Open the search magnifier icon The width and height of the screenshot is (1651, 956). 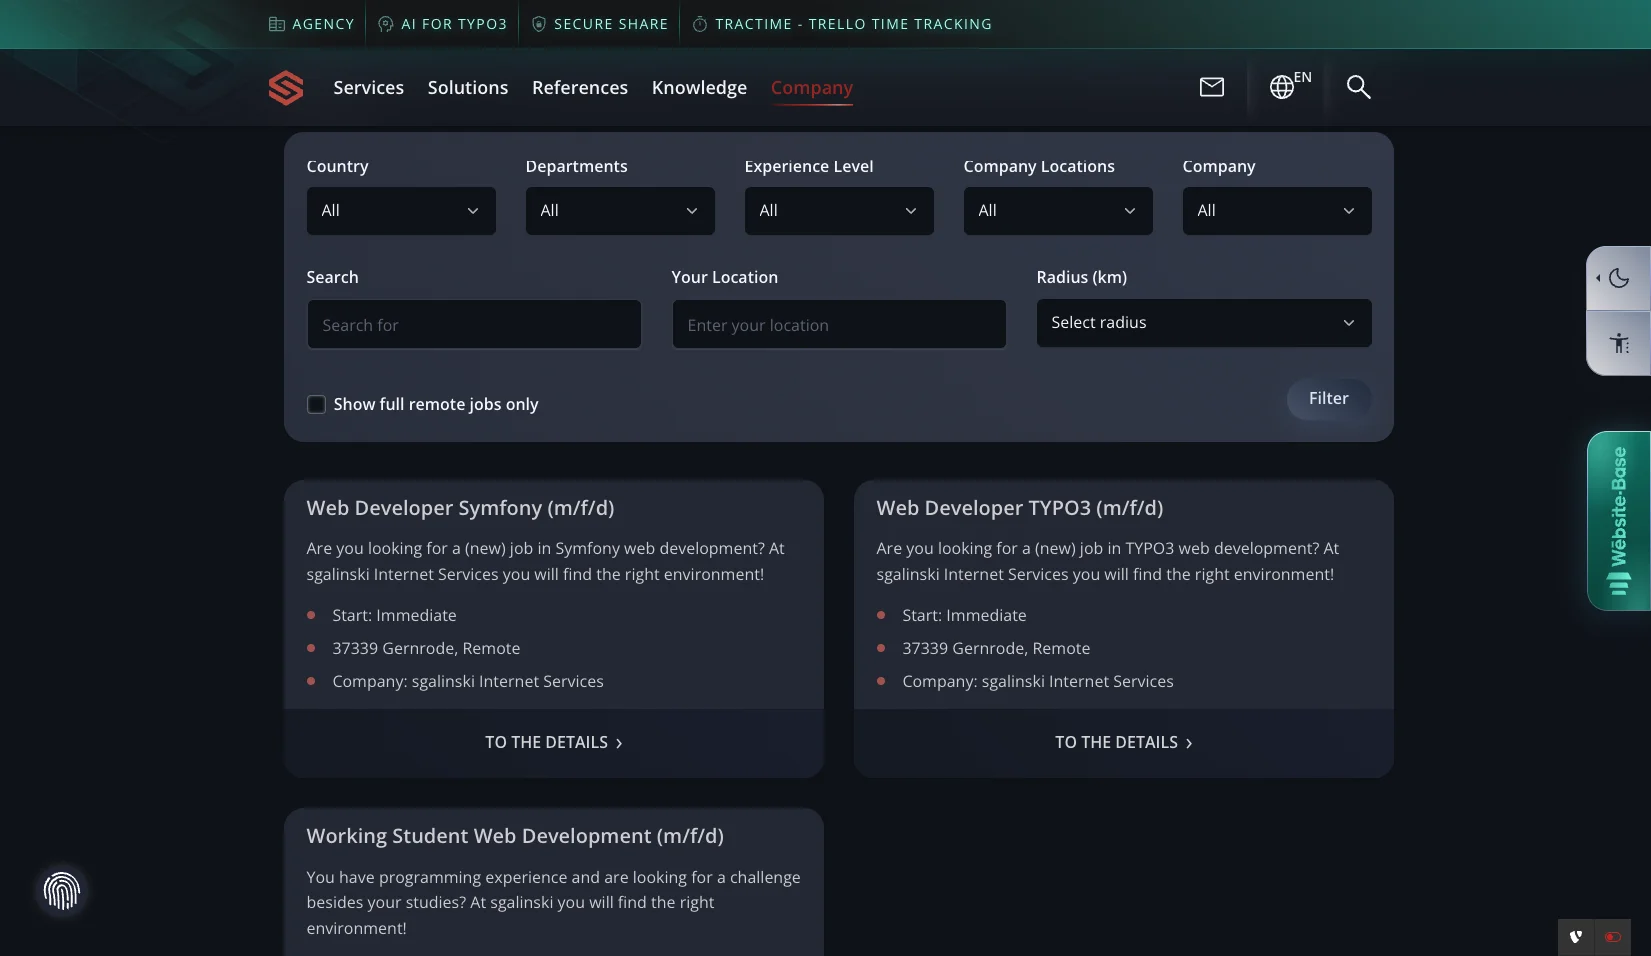pyautogui.click(x=1357, y=87)
